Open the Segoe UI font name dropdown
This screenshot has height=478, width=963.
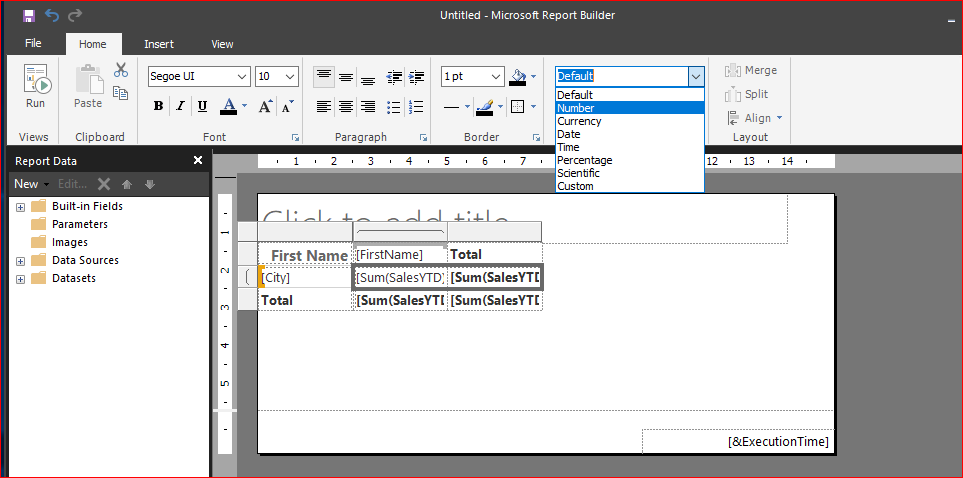(x=242, y=77)
